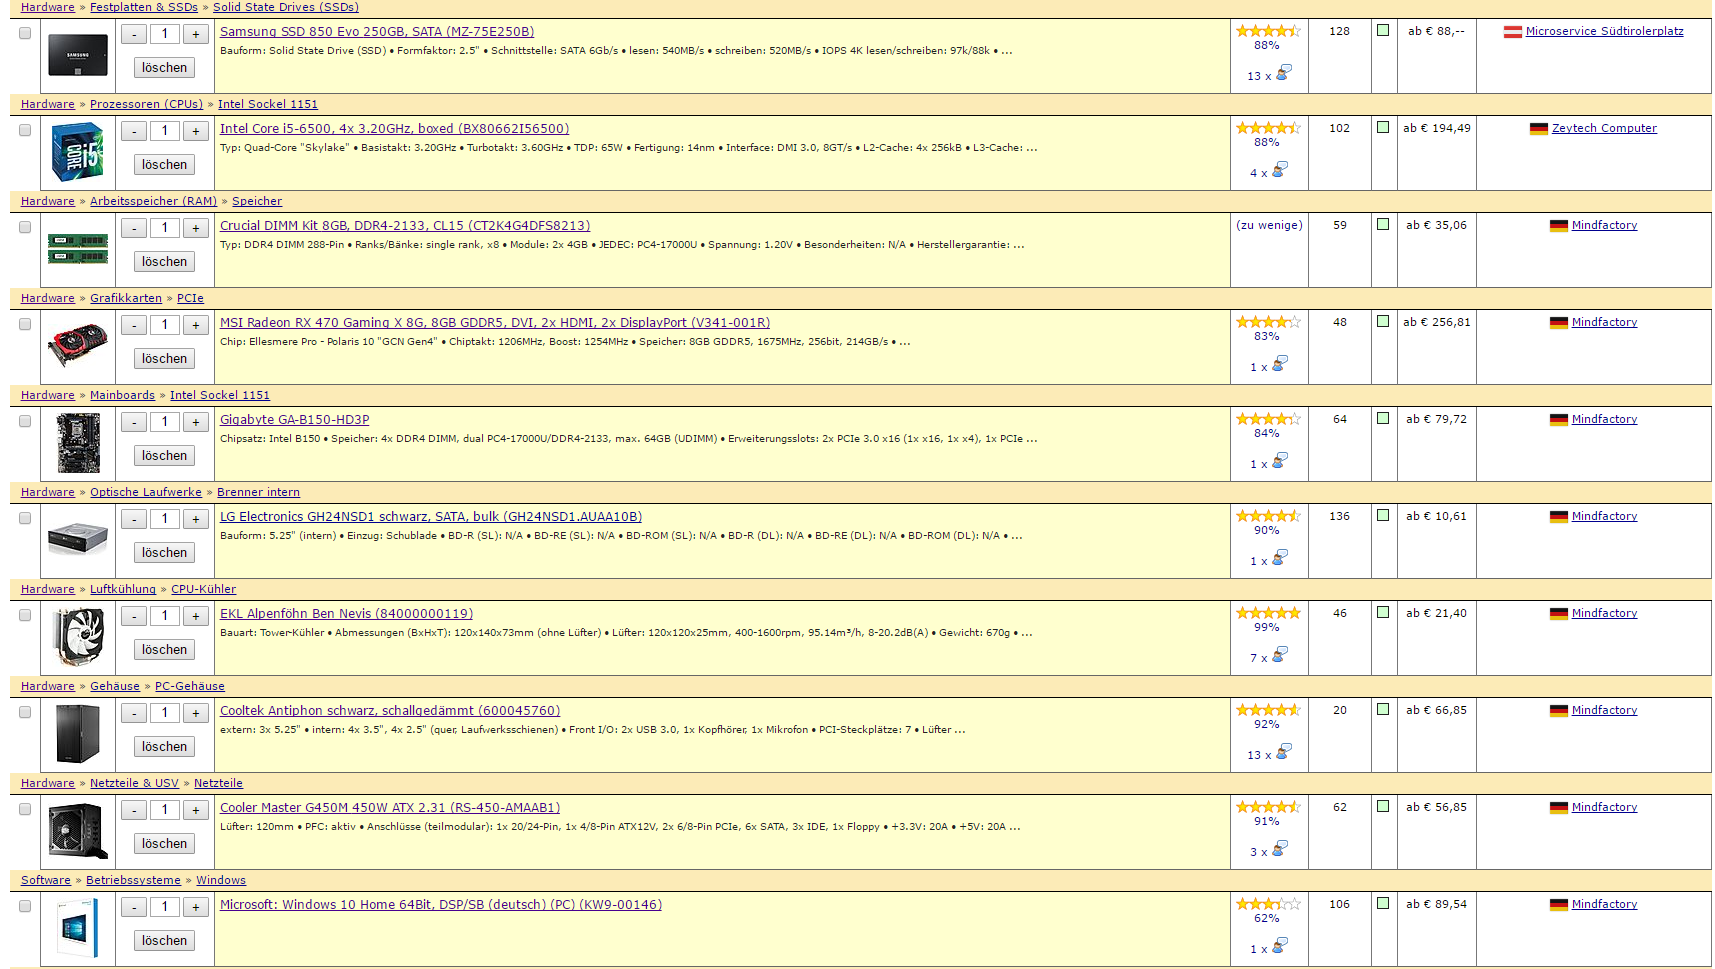Screen dimensions: 1715x969
Task: Open reviews icon for Gigabyte GA-B150-HD3P
Action: 1280,460
